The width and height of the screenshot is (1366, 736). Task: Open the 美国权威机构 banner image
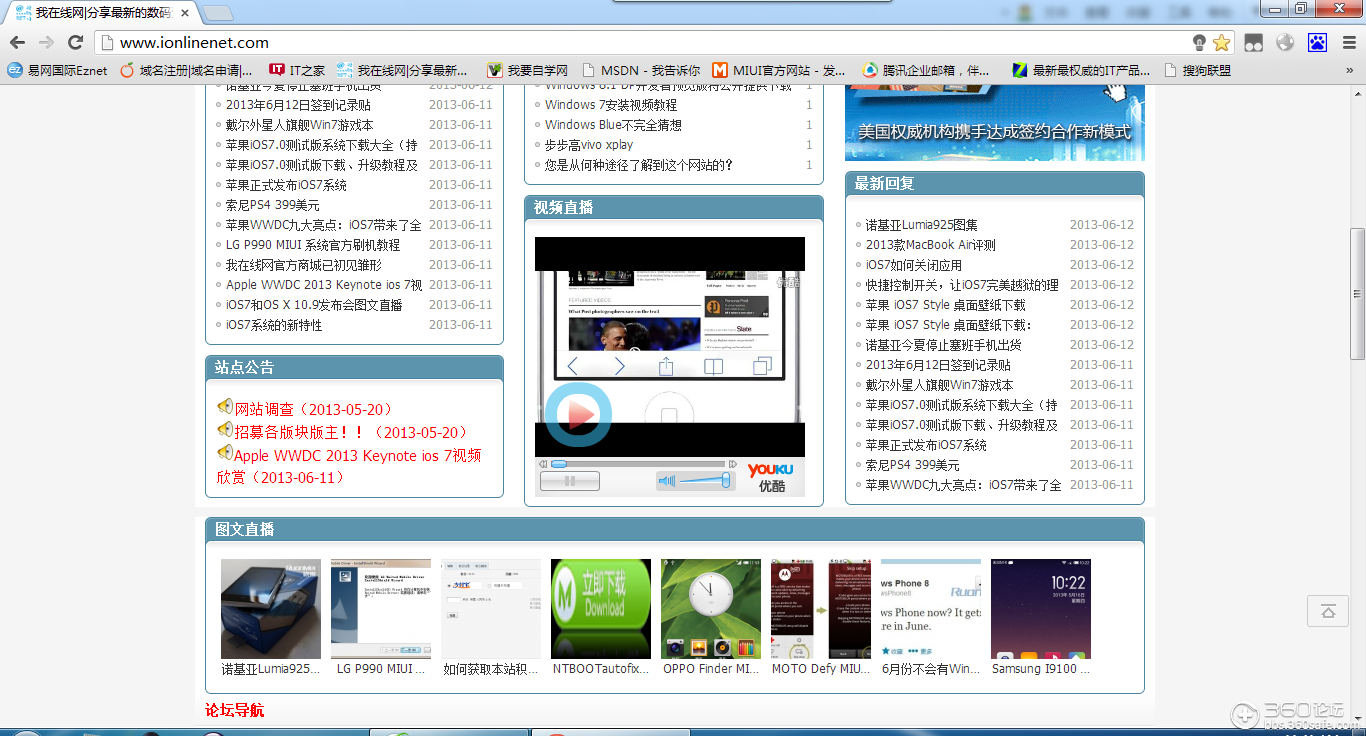pyautogui.click(x=995, y=121)
